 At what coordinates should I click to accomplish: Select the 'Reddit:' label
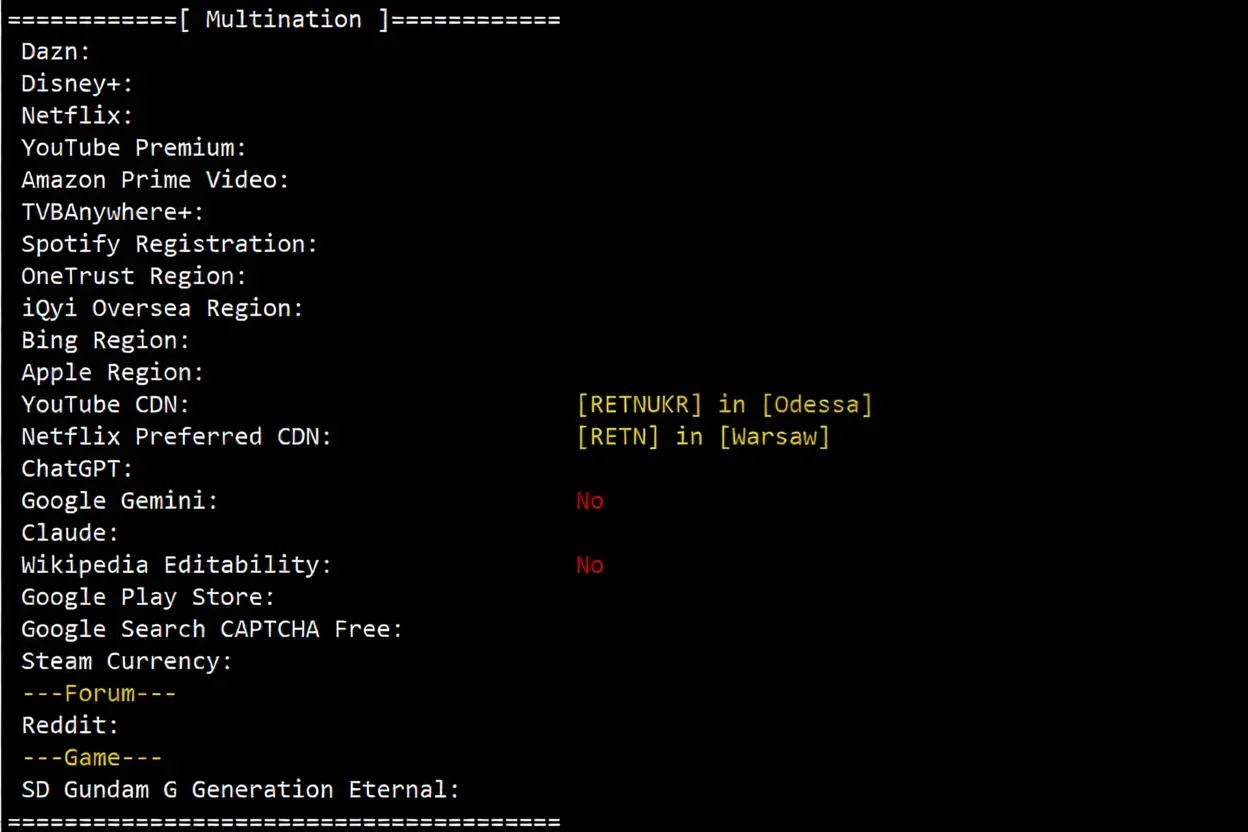70,725
